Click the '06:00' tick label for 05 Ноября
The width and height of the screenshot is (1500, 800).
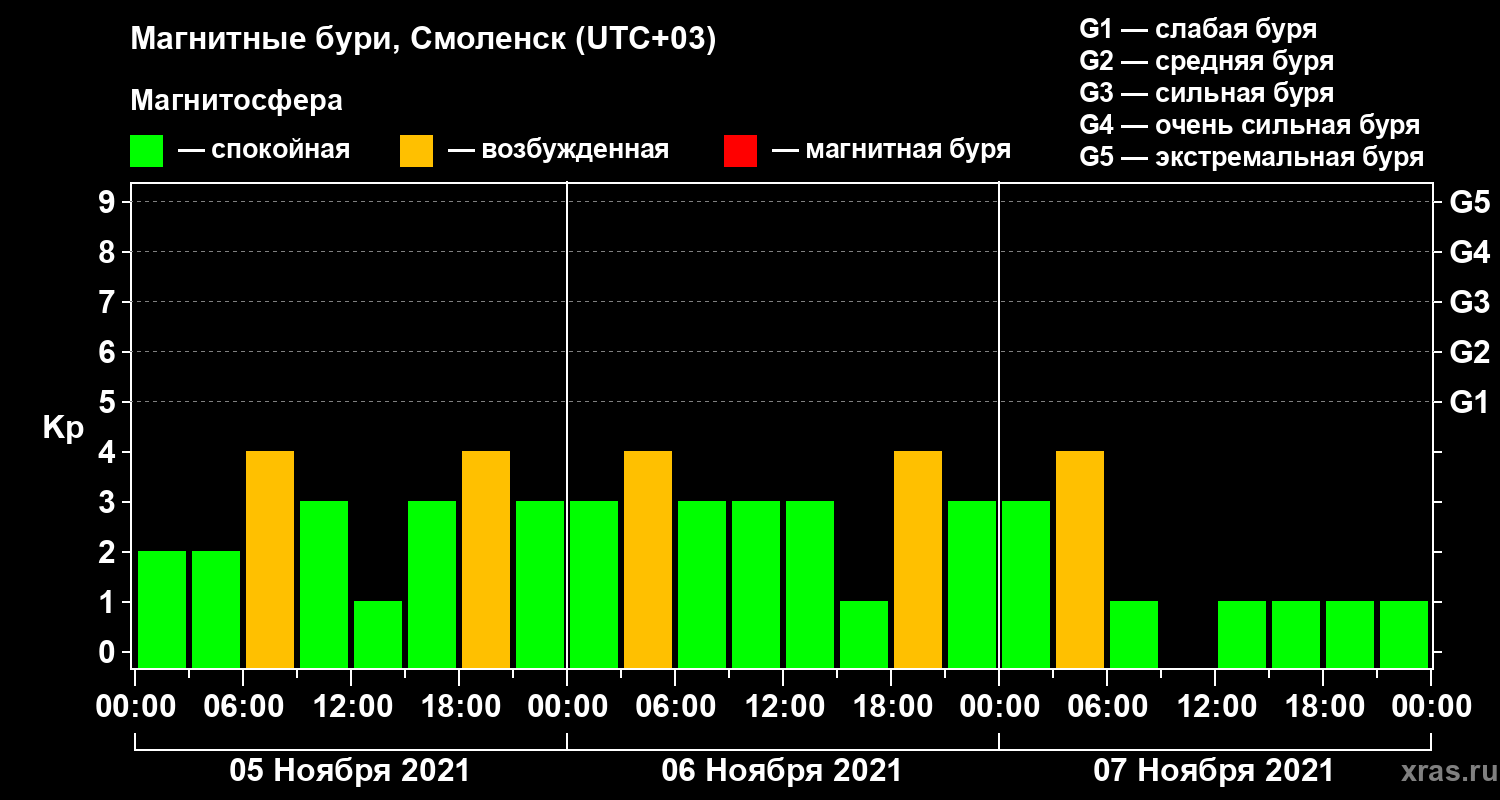coord(242,707)
